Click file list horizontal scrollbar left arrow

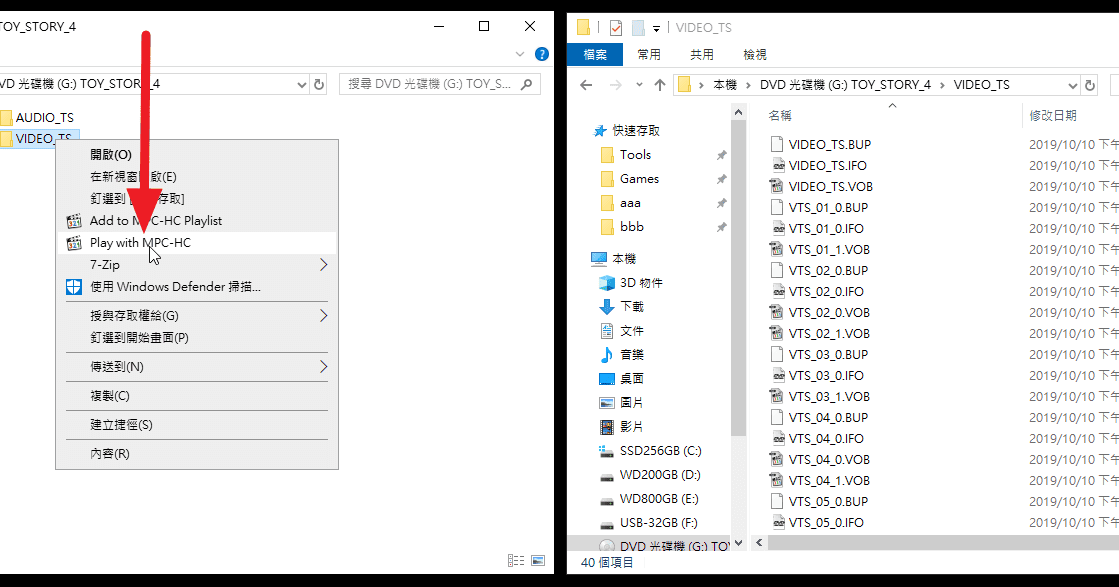coord(759,543)
